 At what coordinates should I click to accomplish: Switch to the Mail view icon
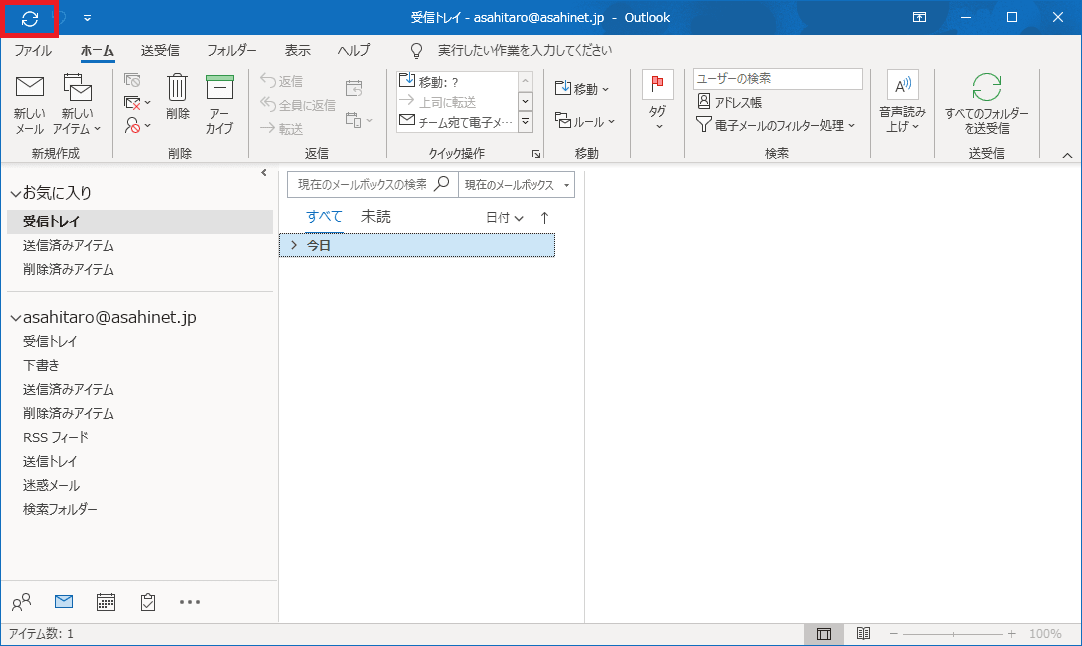(63, 602)
